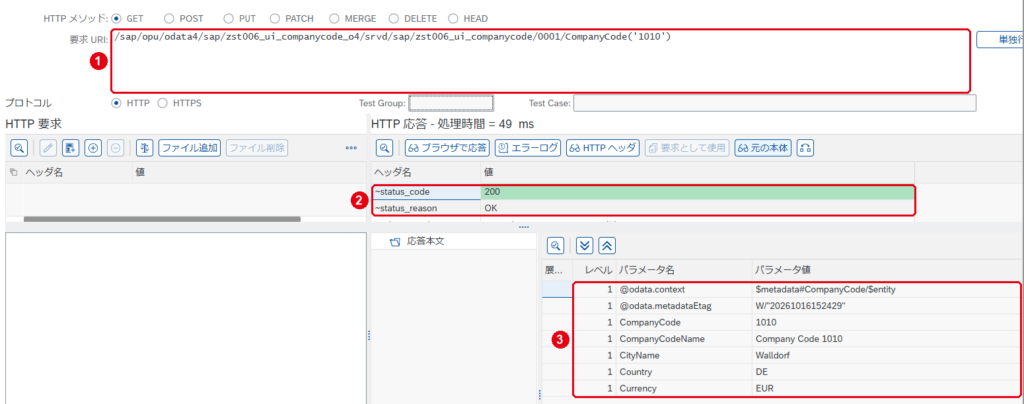Select the CityName parameter cell
This screenshot has width=1024, height=404.
(x=683, y=356)
